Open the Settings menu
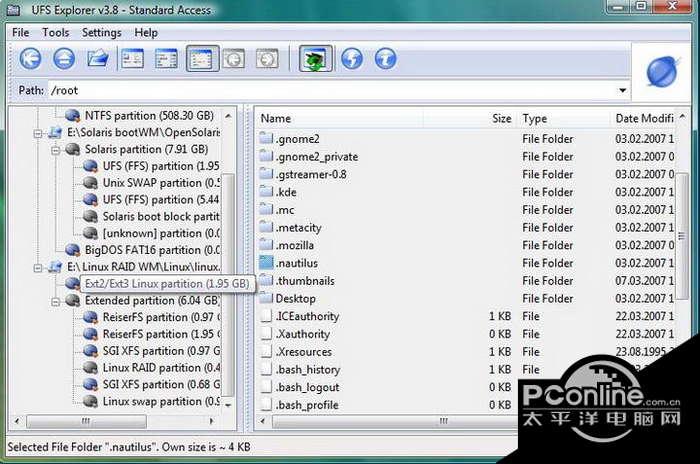This screenshot has width=700, height=464. (x=102, y=33)
